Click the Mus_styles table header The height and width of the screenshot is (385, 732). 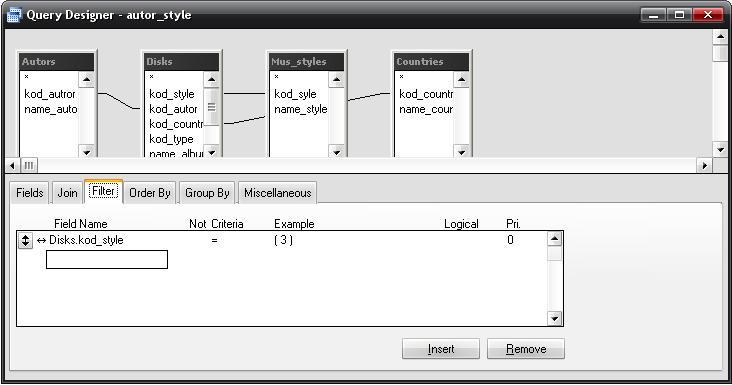[307, 62]
